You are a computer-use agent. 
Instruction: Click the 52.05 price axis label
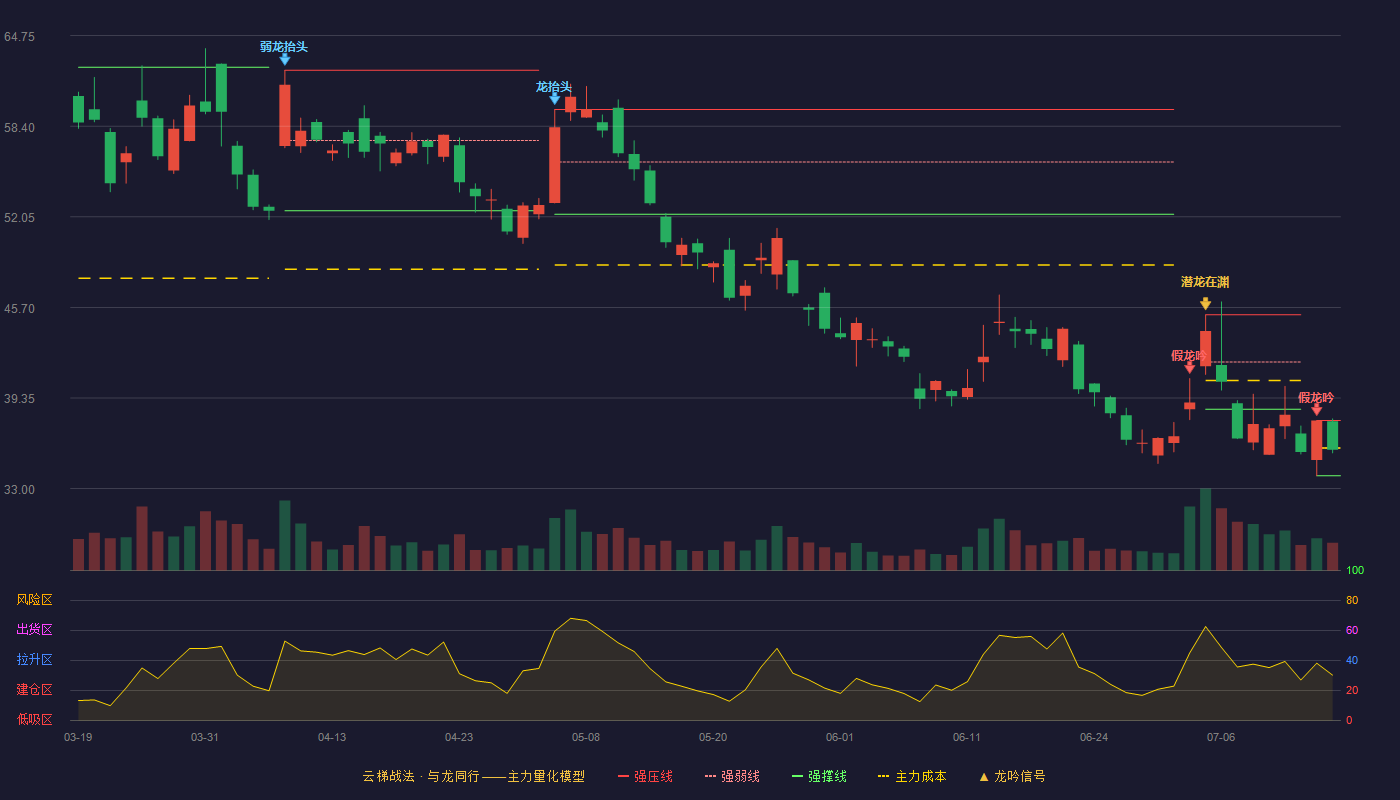pos(19,218)
